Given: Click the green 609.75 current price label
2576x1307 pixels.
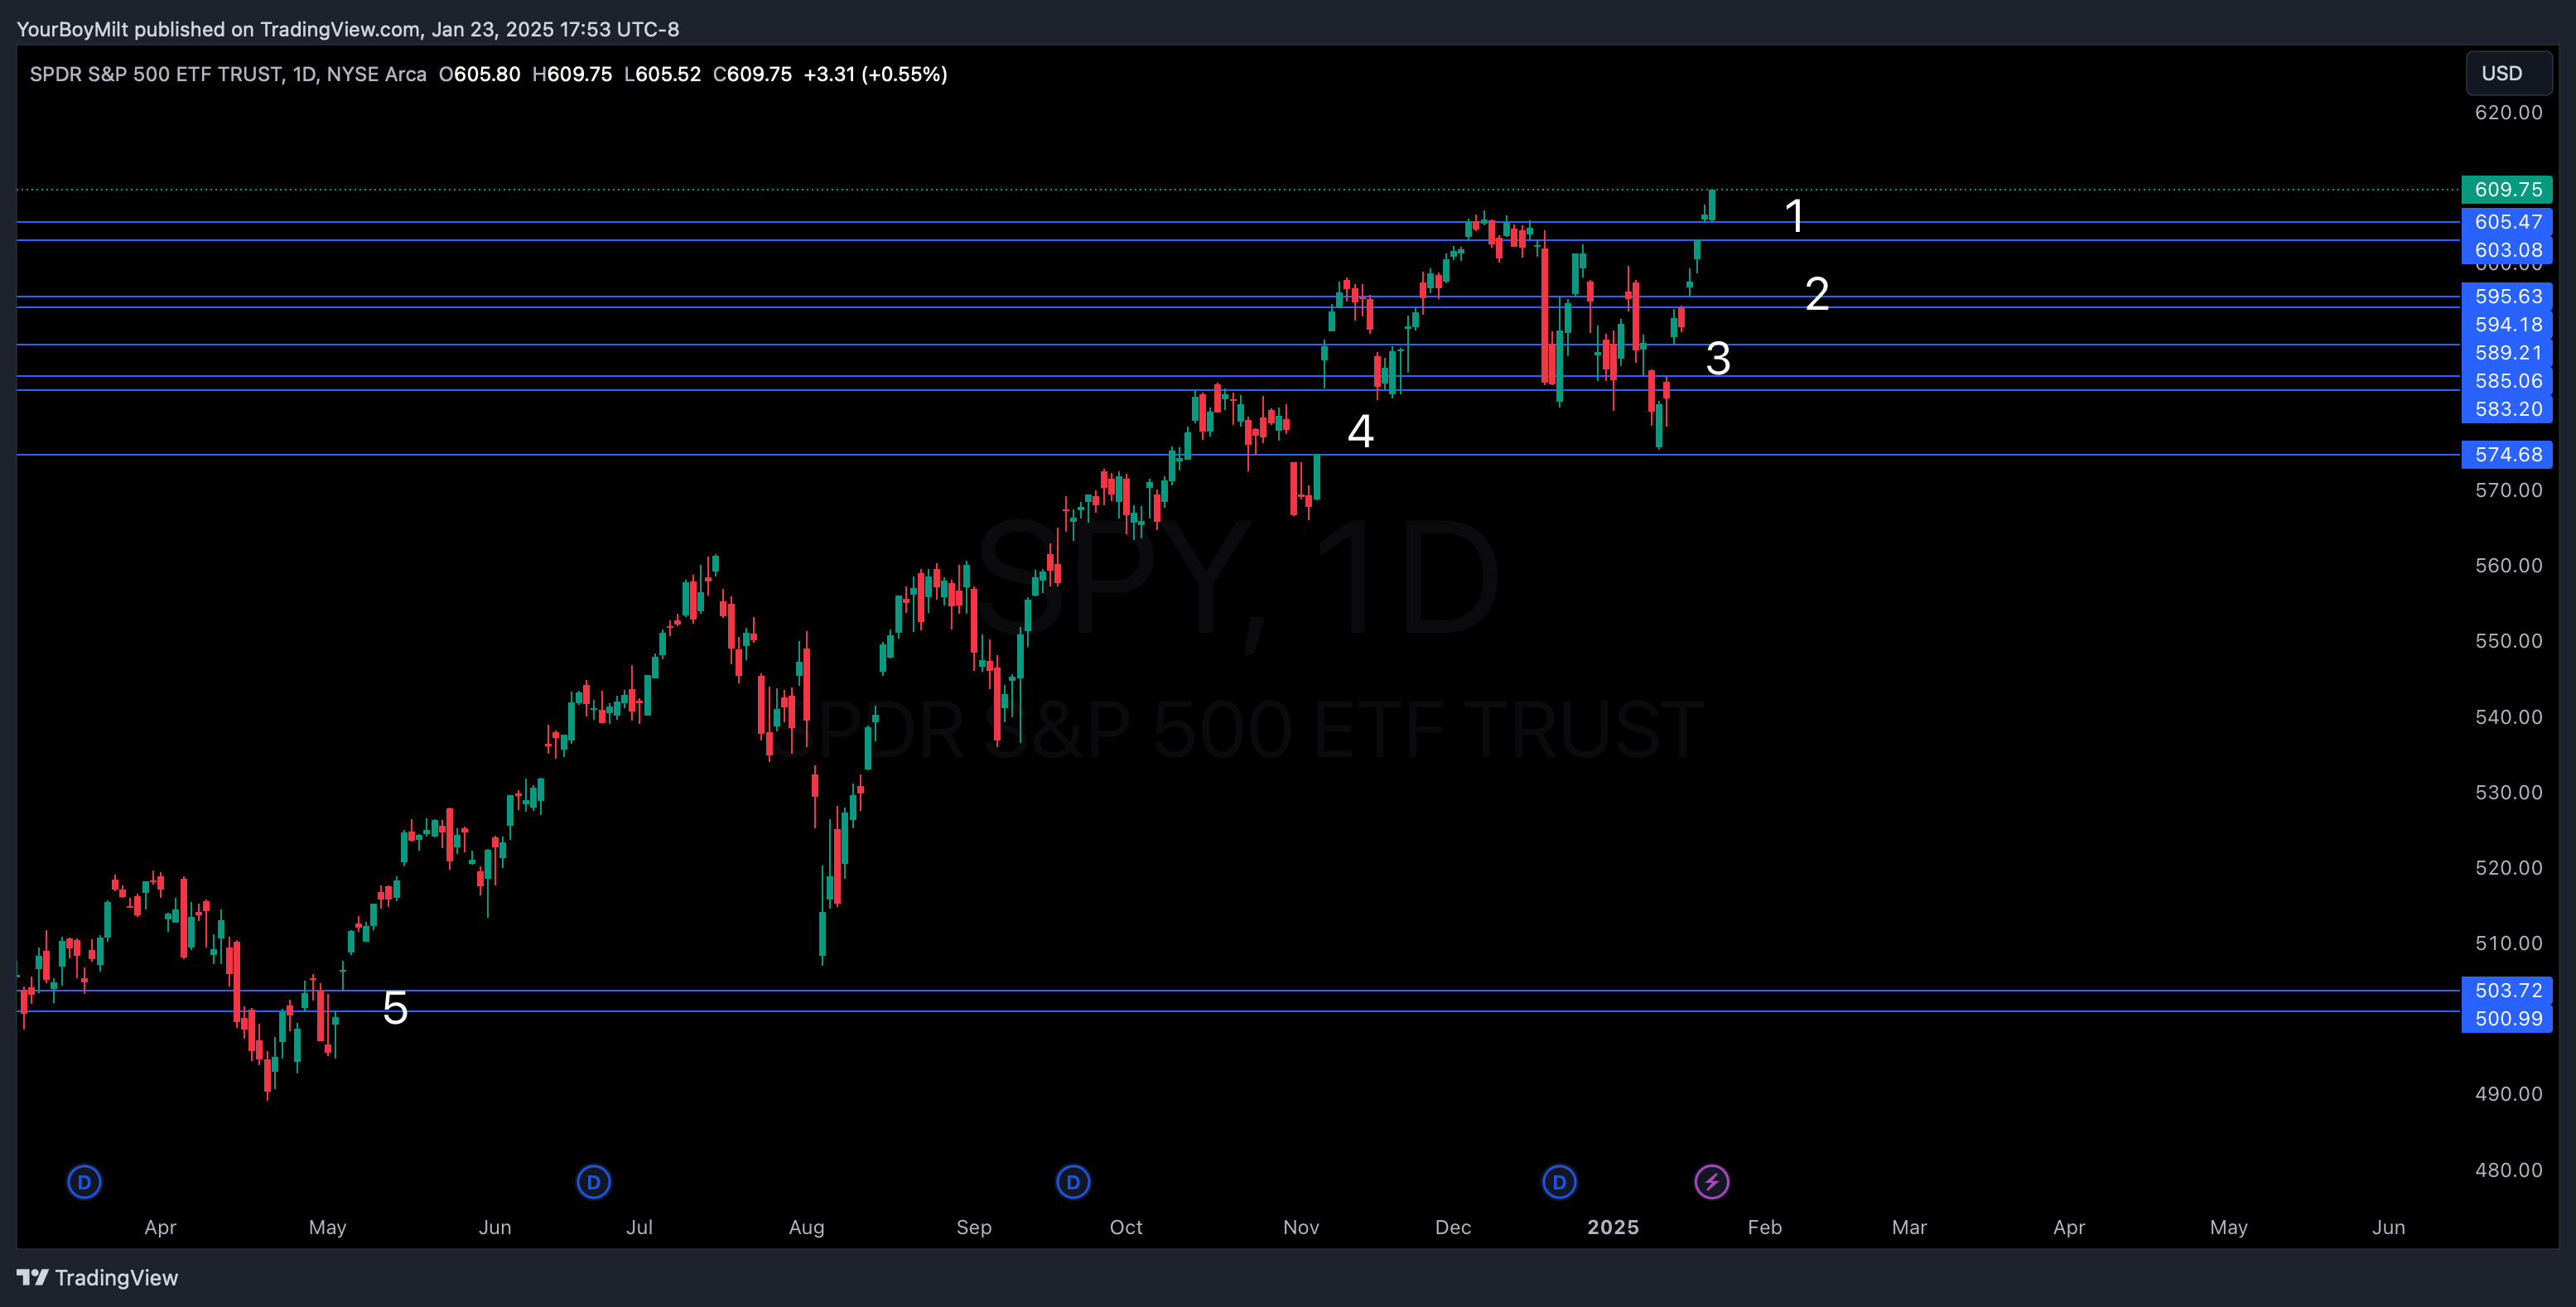Looking at the screenshot, I should [2507, 189].
